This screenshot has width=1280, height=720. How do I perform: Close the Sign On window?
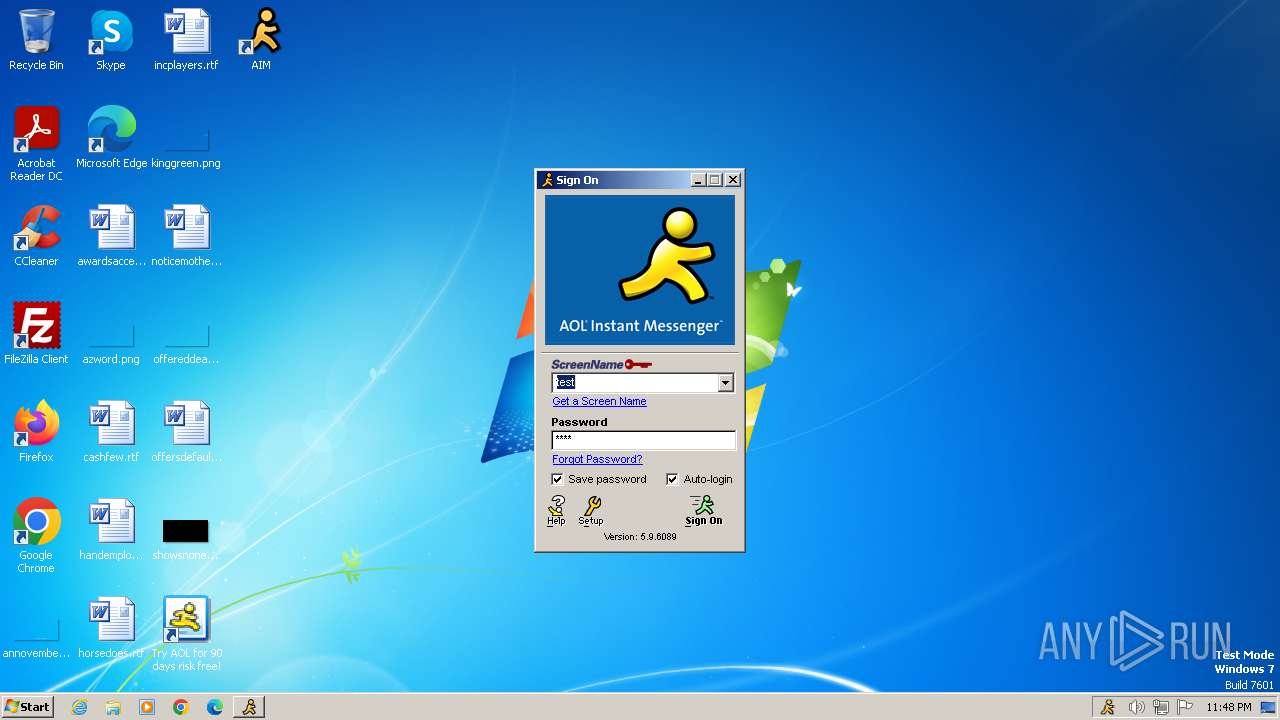733,180
